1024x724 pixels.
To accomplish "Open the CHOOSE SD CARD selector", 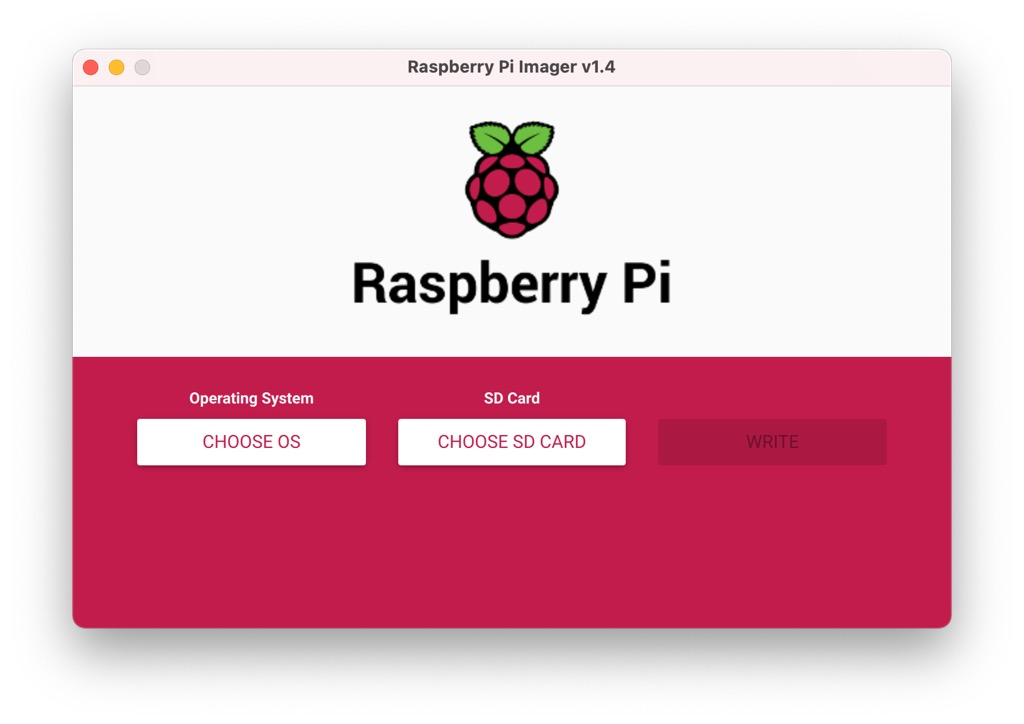I will pyautogui.click(x=511, y=442).
